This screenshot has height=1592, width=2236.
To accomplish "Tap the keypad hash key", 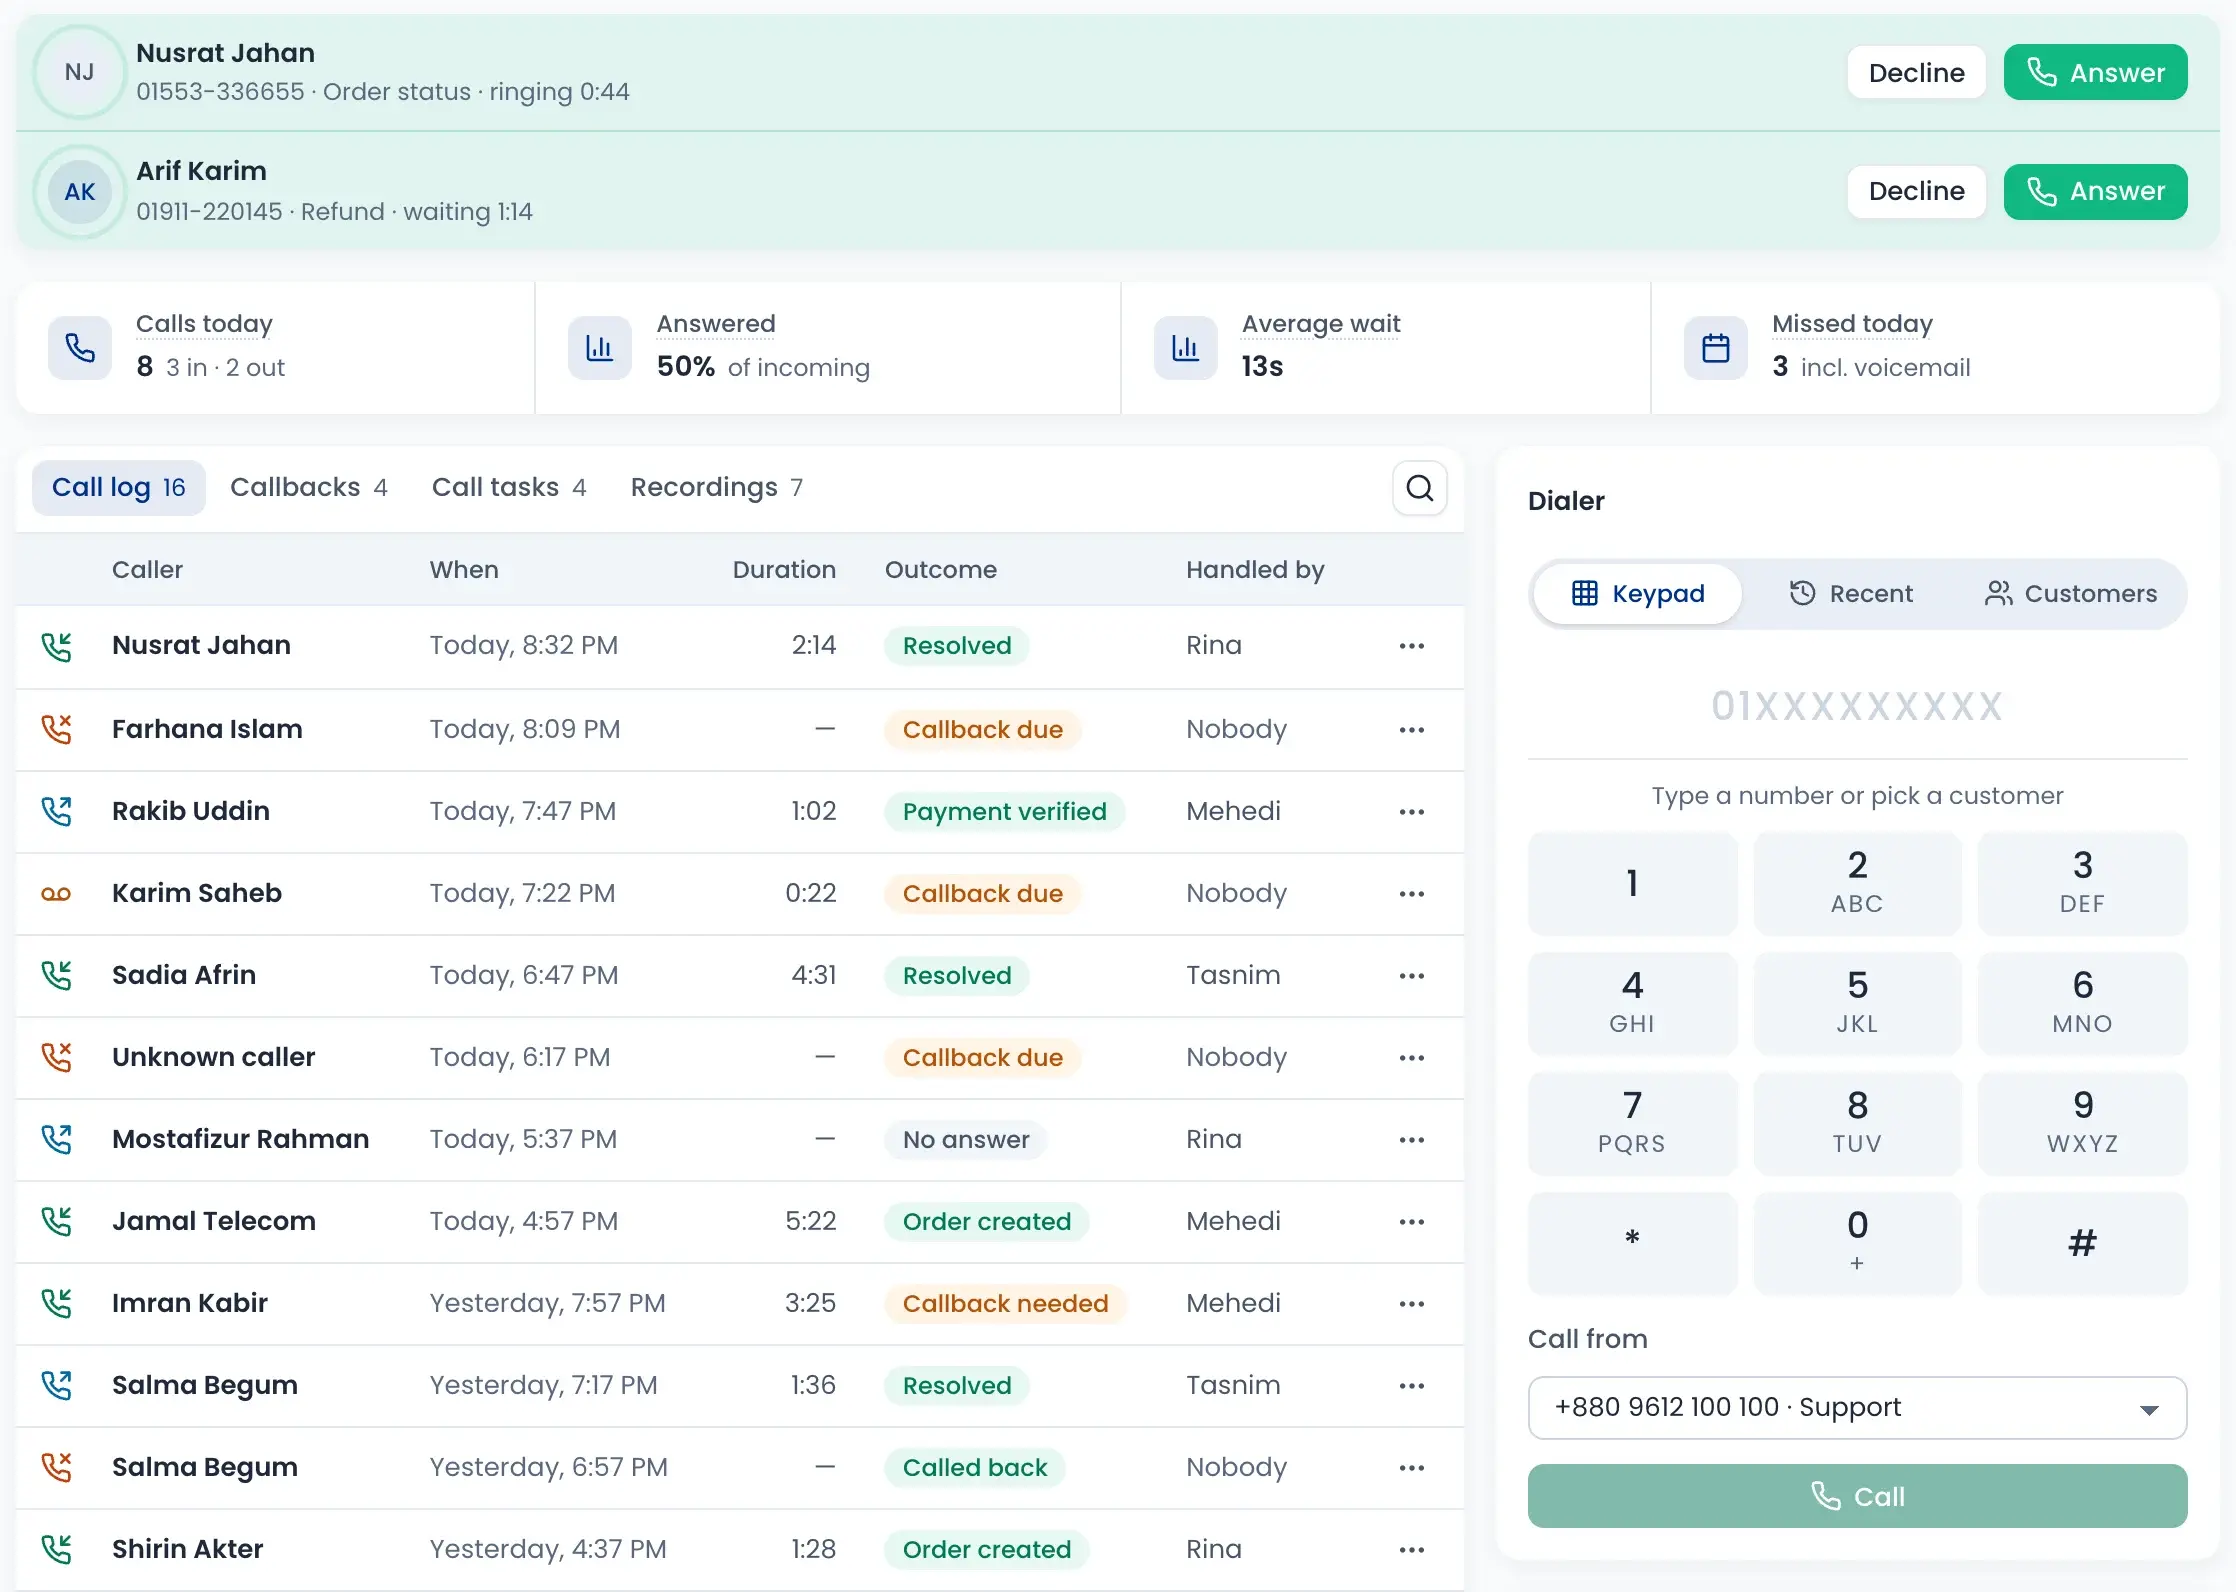I will [x=2082, y=1243].
